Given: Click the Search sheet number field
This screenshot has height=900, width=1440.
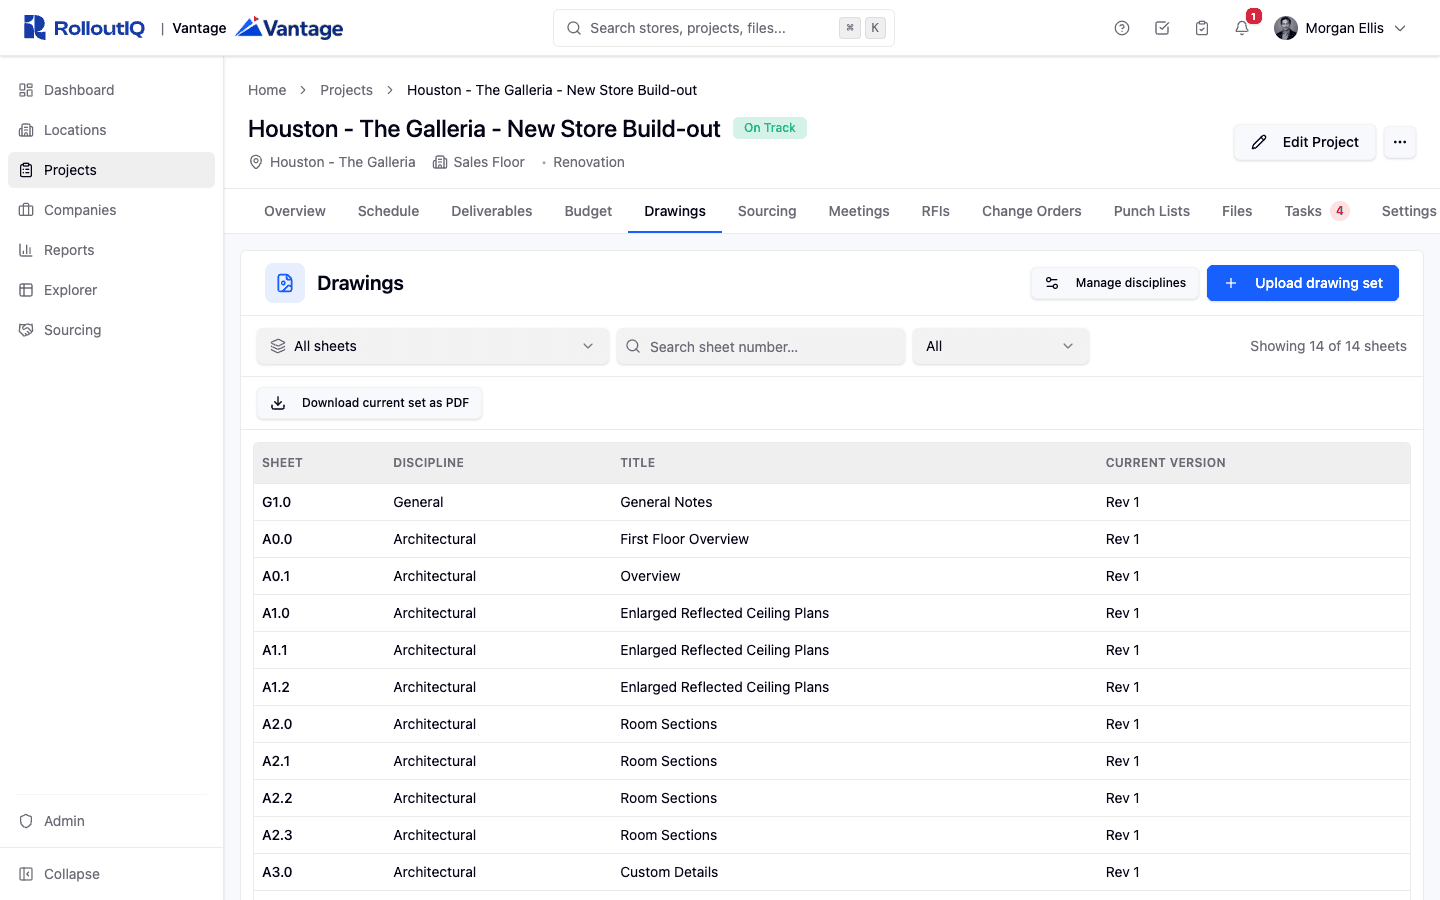Looking at the screenshot, I should pos(761,346).
